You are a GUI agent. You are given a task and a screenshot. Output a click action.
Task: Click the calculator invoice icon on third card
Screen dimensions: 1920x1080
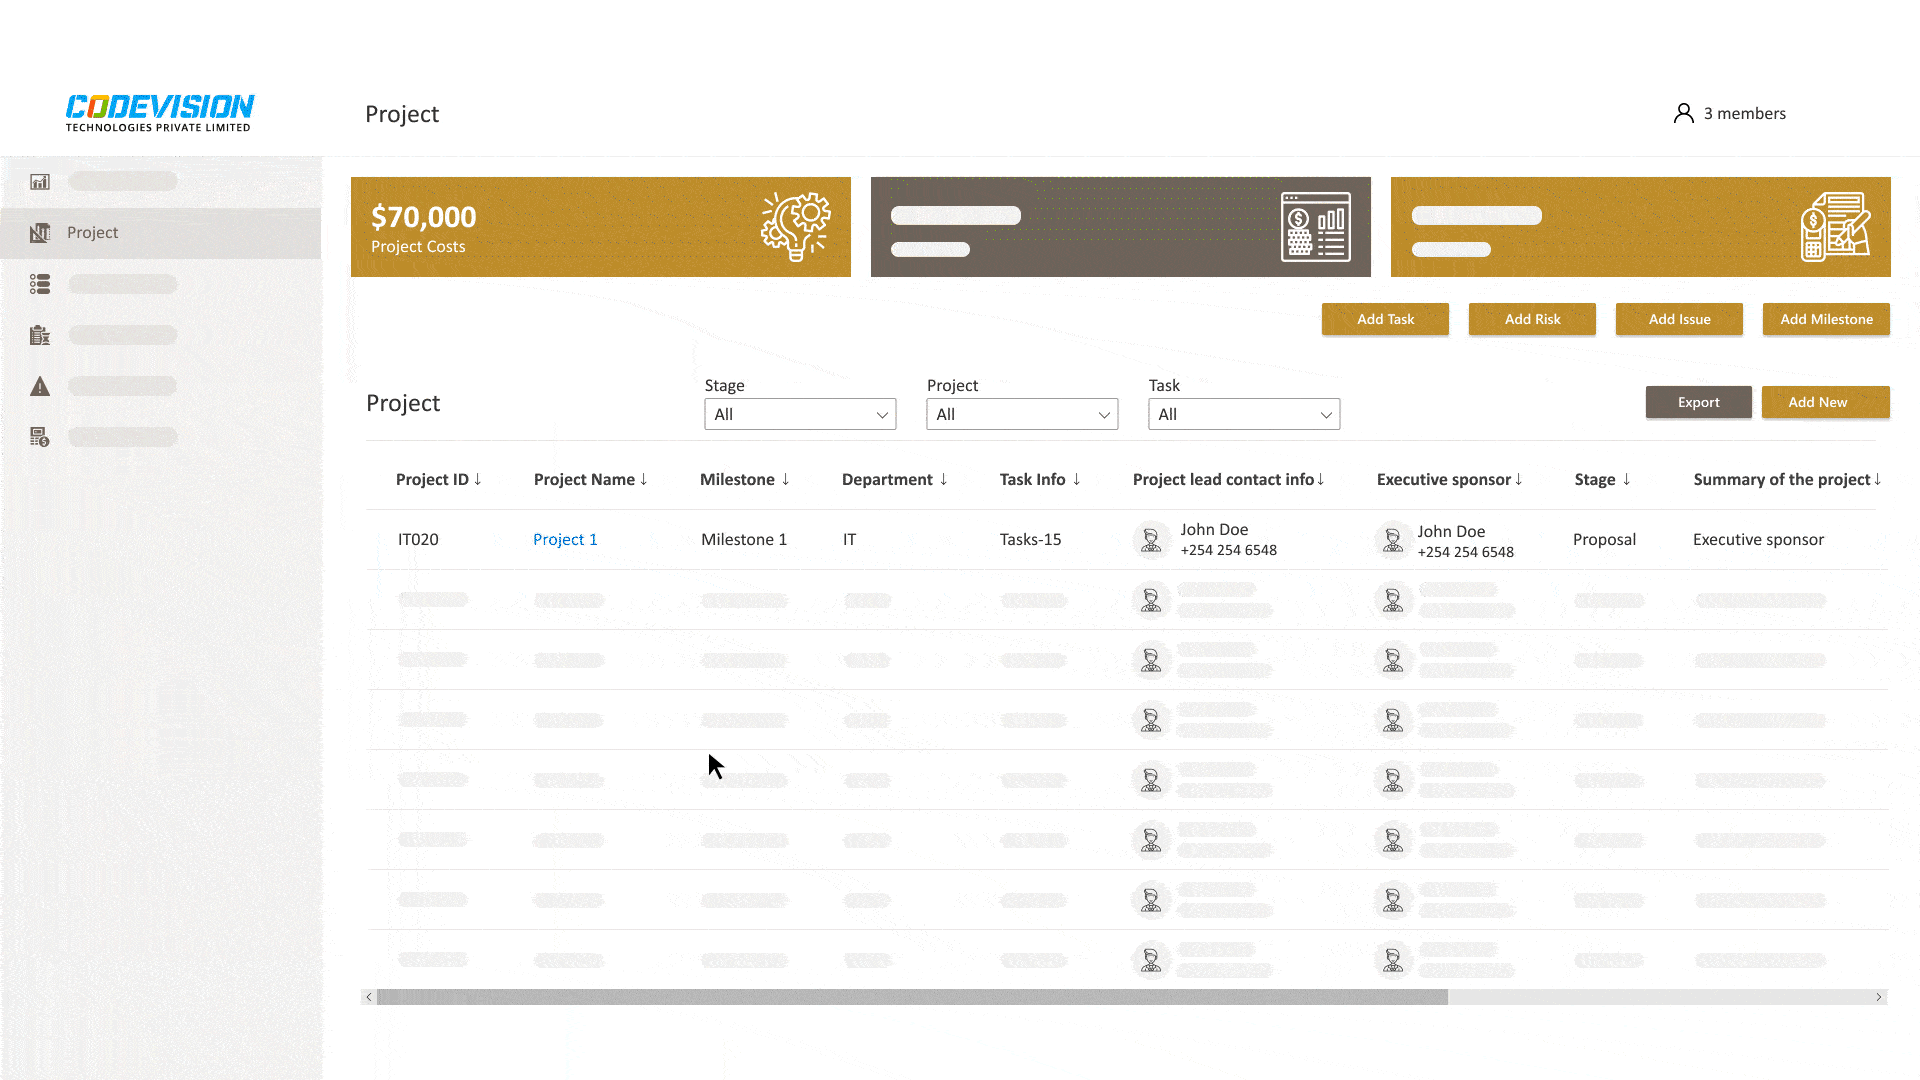(1835, 227)
